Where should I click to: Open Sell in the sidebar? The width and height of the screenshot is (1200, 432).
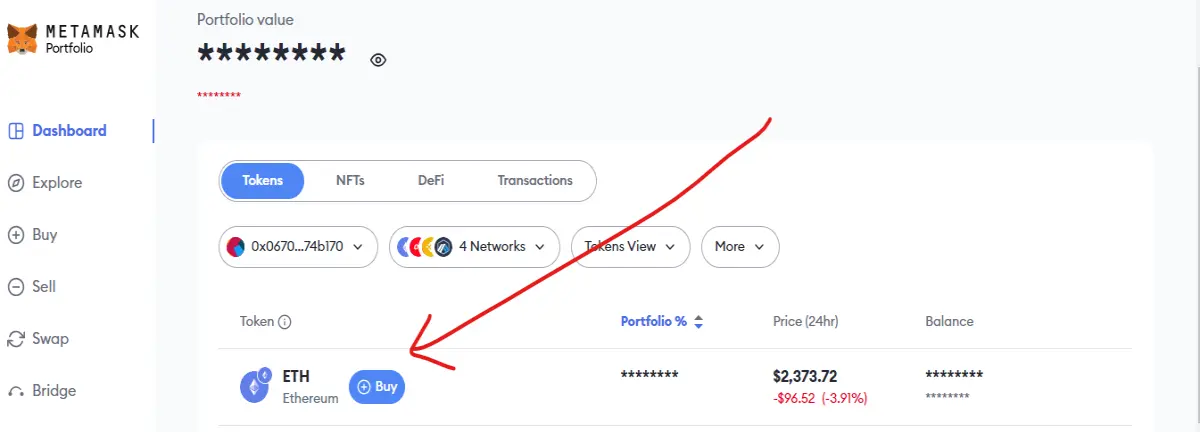tap(32, 287)
